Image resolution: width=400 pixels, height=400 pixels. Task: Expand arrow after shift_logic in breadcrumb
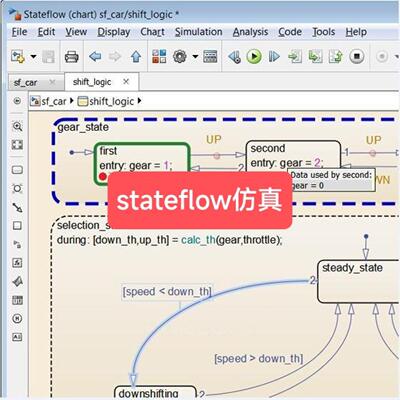point(139,101)
